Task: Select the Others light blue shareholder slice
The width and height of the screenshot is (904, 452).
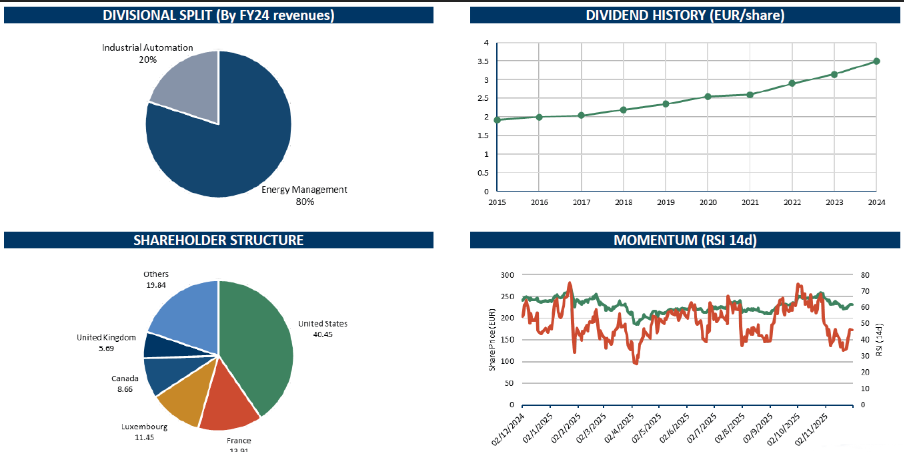Action: point(185,308)
